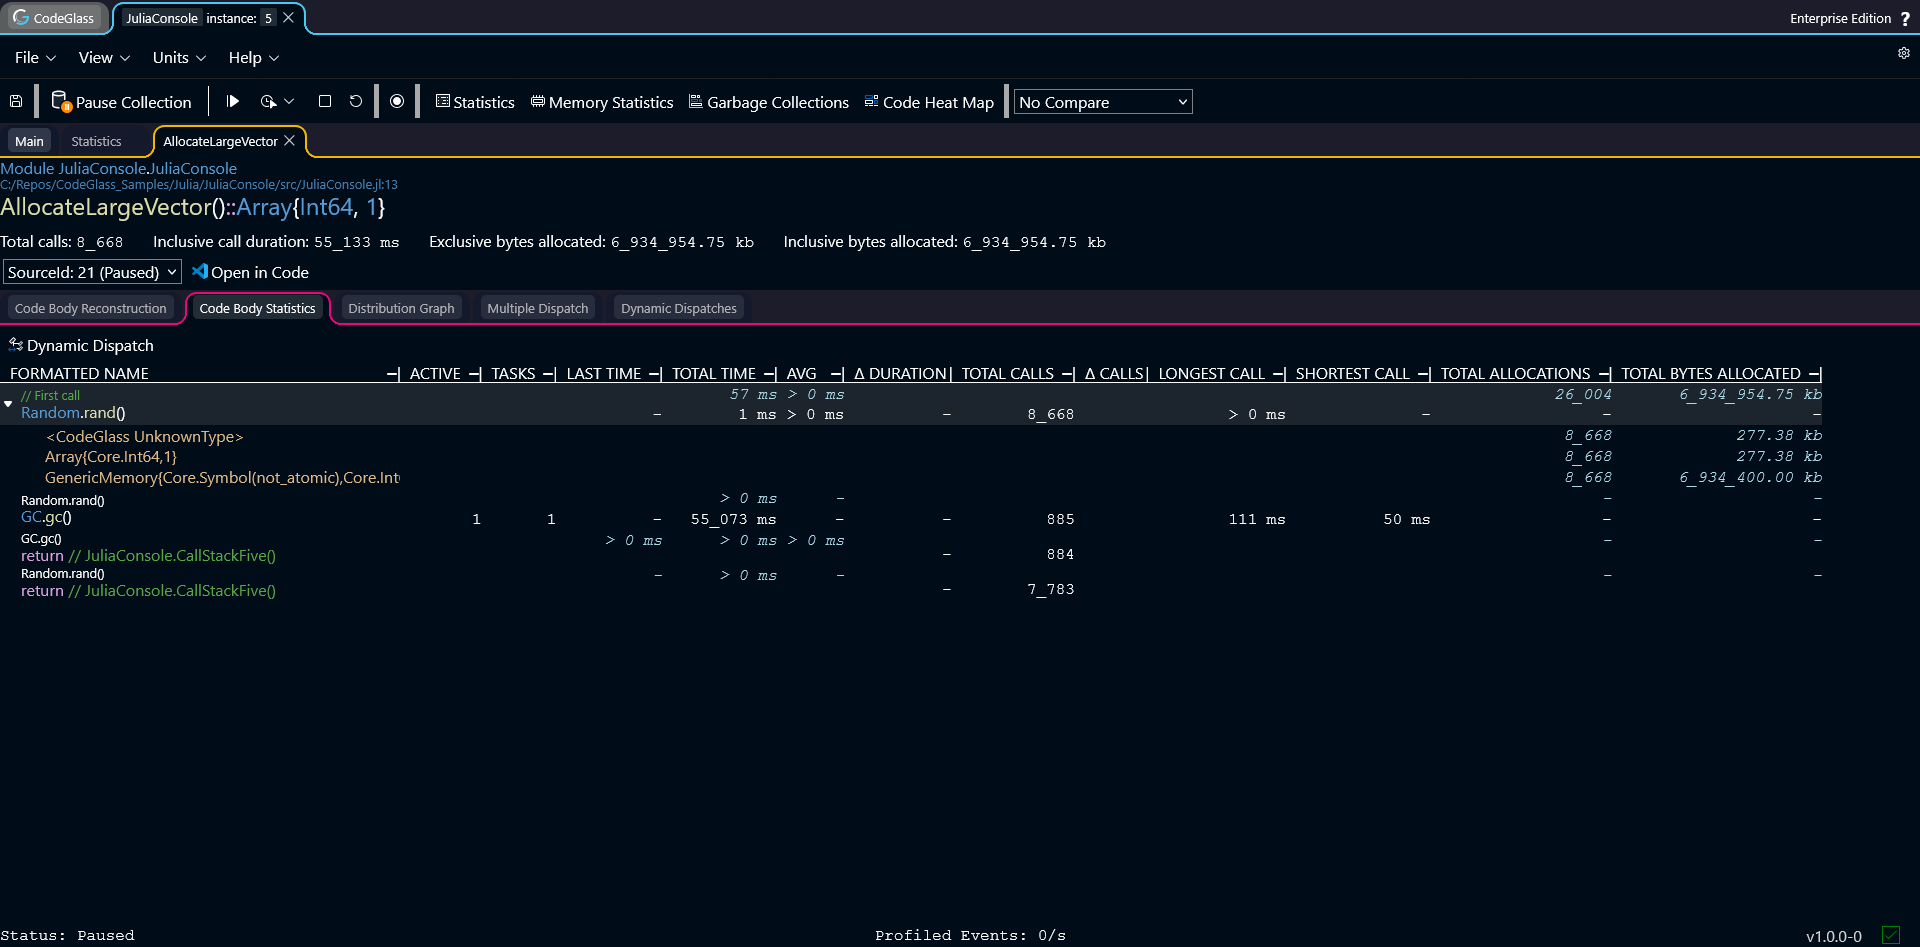The height and width of the screenshot is (947, 1920).
Task: Click the 55_073 ms total time value
Action: pyautogui.click(x=733, y=520)
